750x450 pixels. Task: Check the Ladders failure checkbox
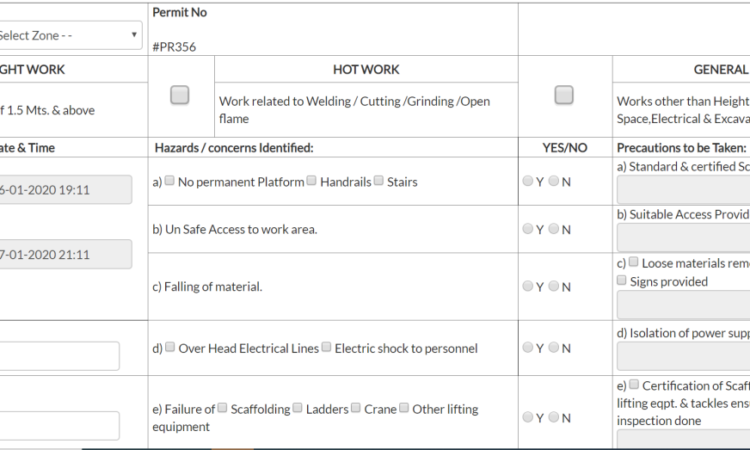pos(298,408)
